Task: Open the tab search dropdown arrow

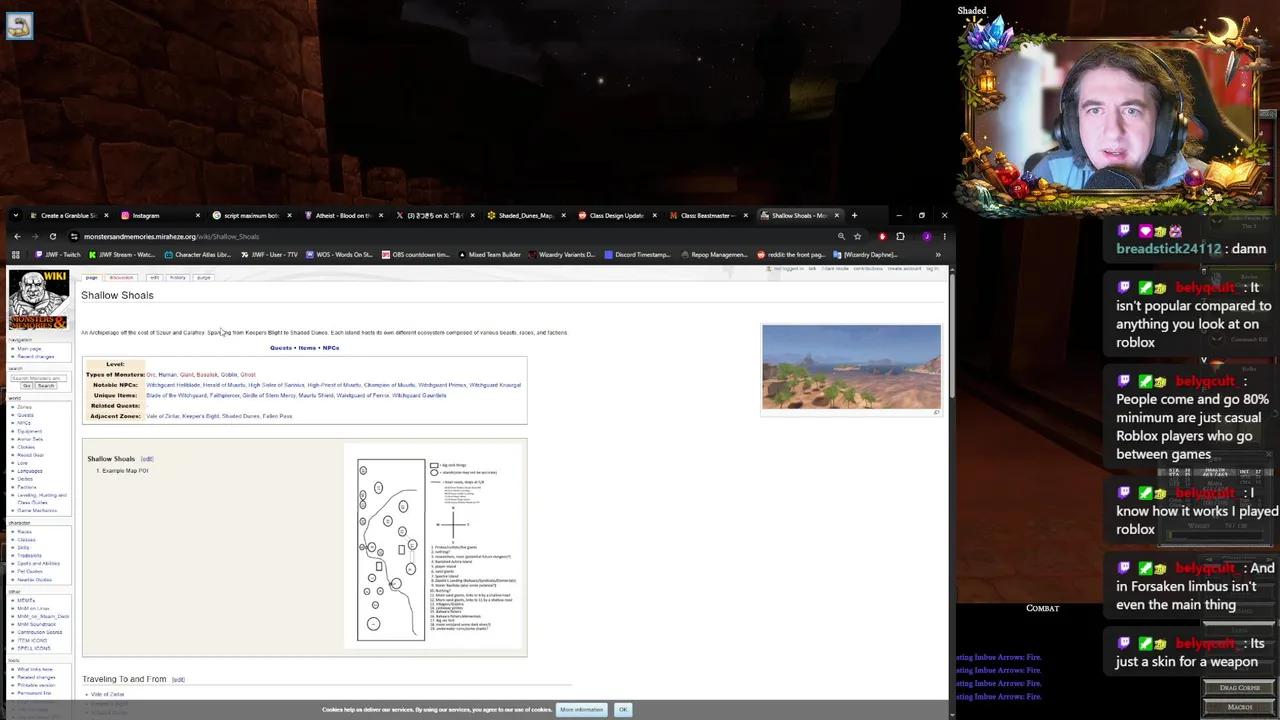Action: tap(16, 215)
